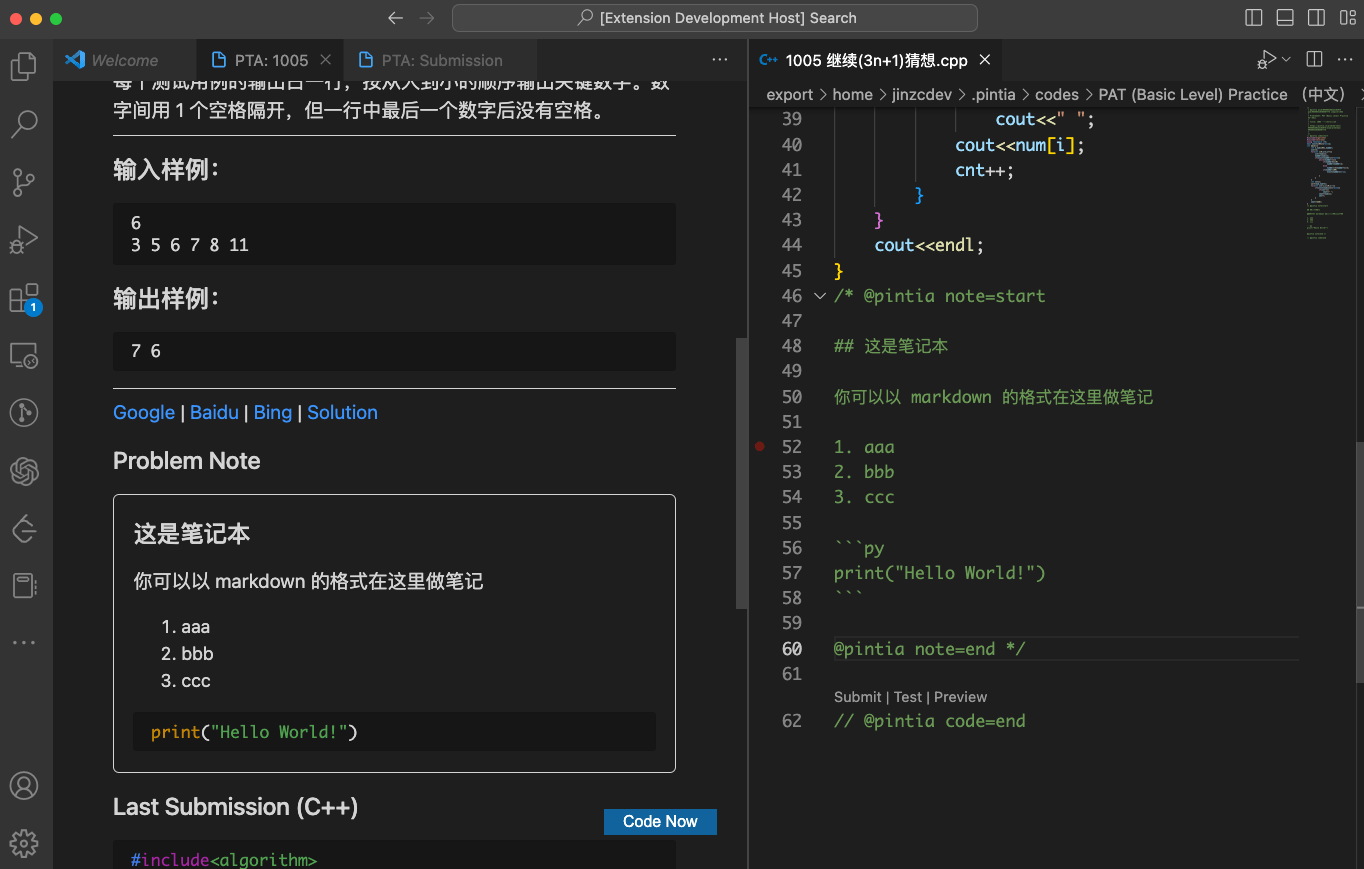The image size is (1364, 869).
Task: Click the 'Problem Note' heading
Action: (186, 461)
